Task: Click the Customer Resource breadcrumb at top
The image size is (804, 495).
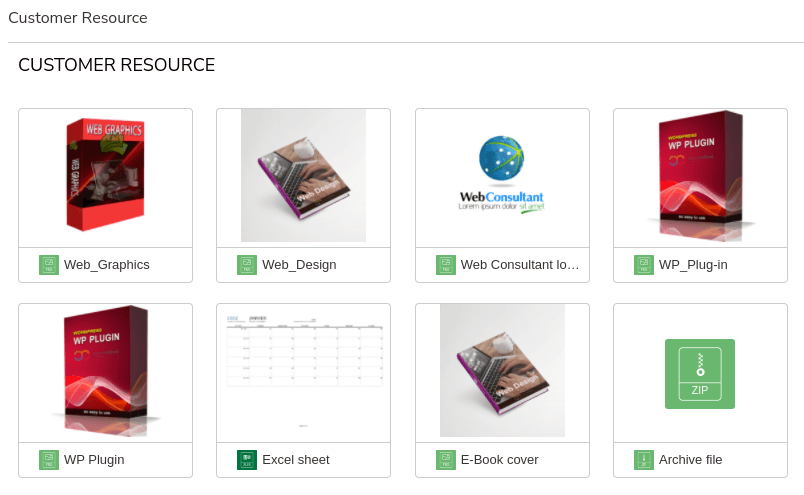Action: (78, 18)
